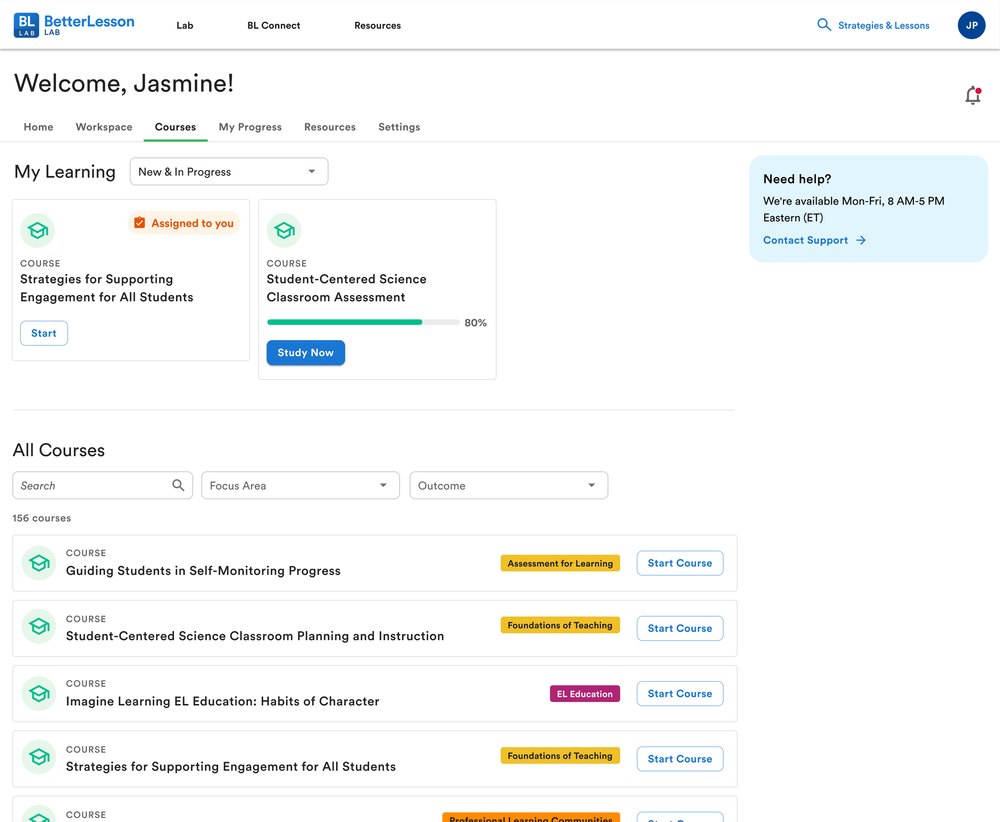Click the BetterLesson Lab logo
This screenshot has width=1000, height=822.
[74, 25]
